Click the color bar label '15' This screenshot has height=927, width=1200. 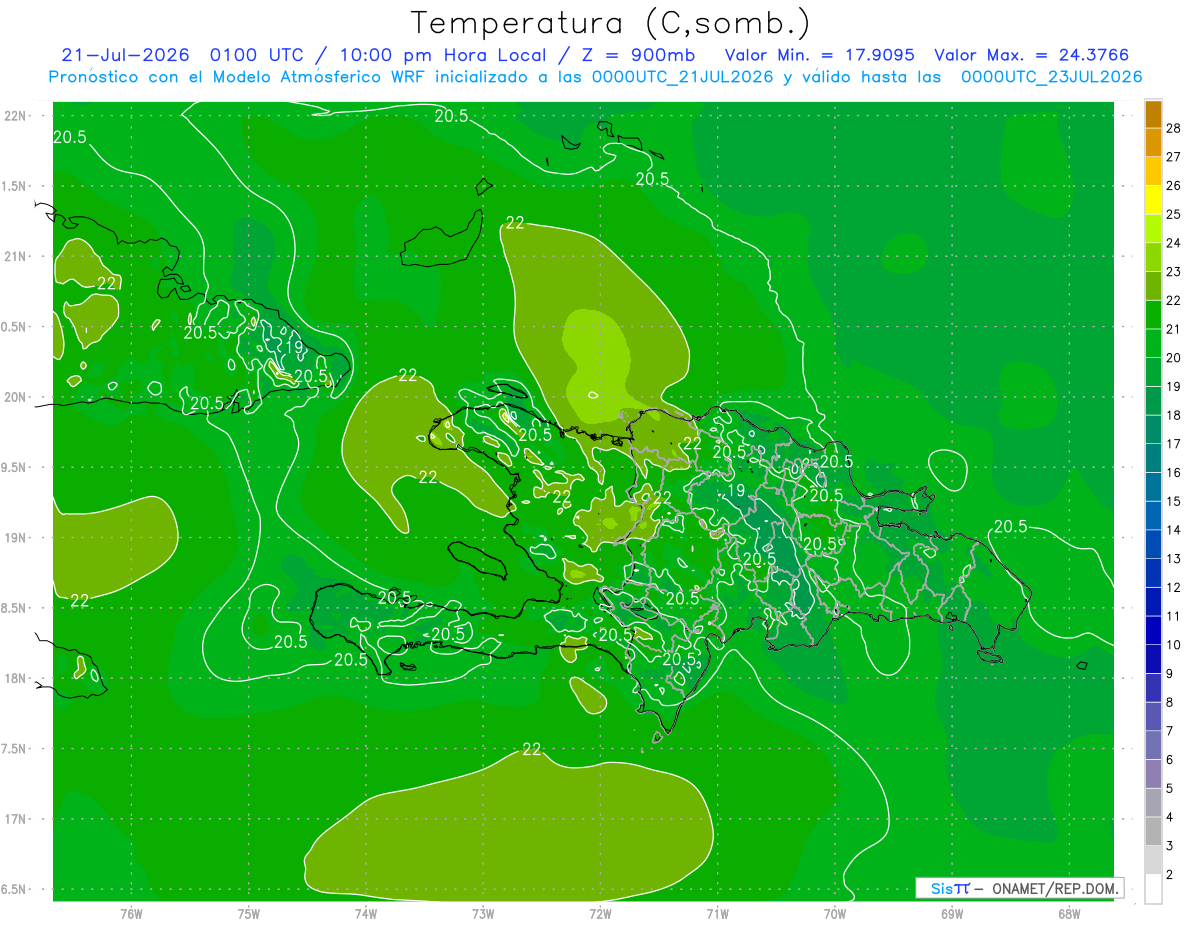coord(1174,502)
